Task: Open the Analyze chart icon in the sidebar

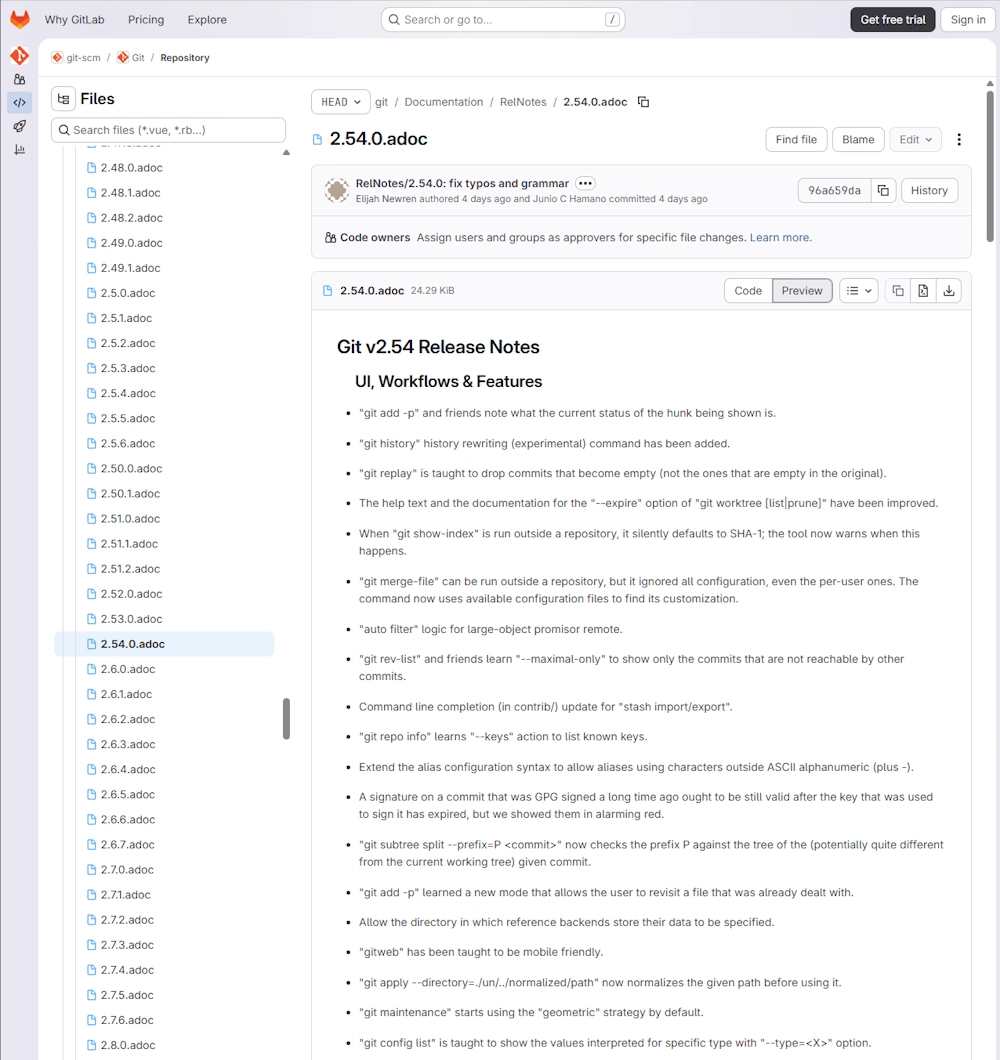Action: (x=19, y=150)
